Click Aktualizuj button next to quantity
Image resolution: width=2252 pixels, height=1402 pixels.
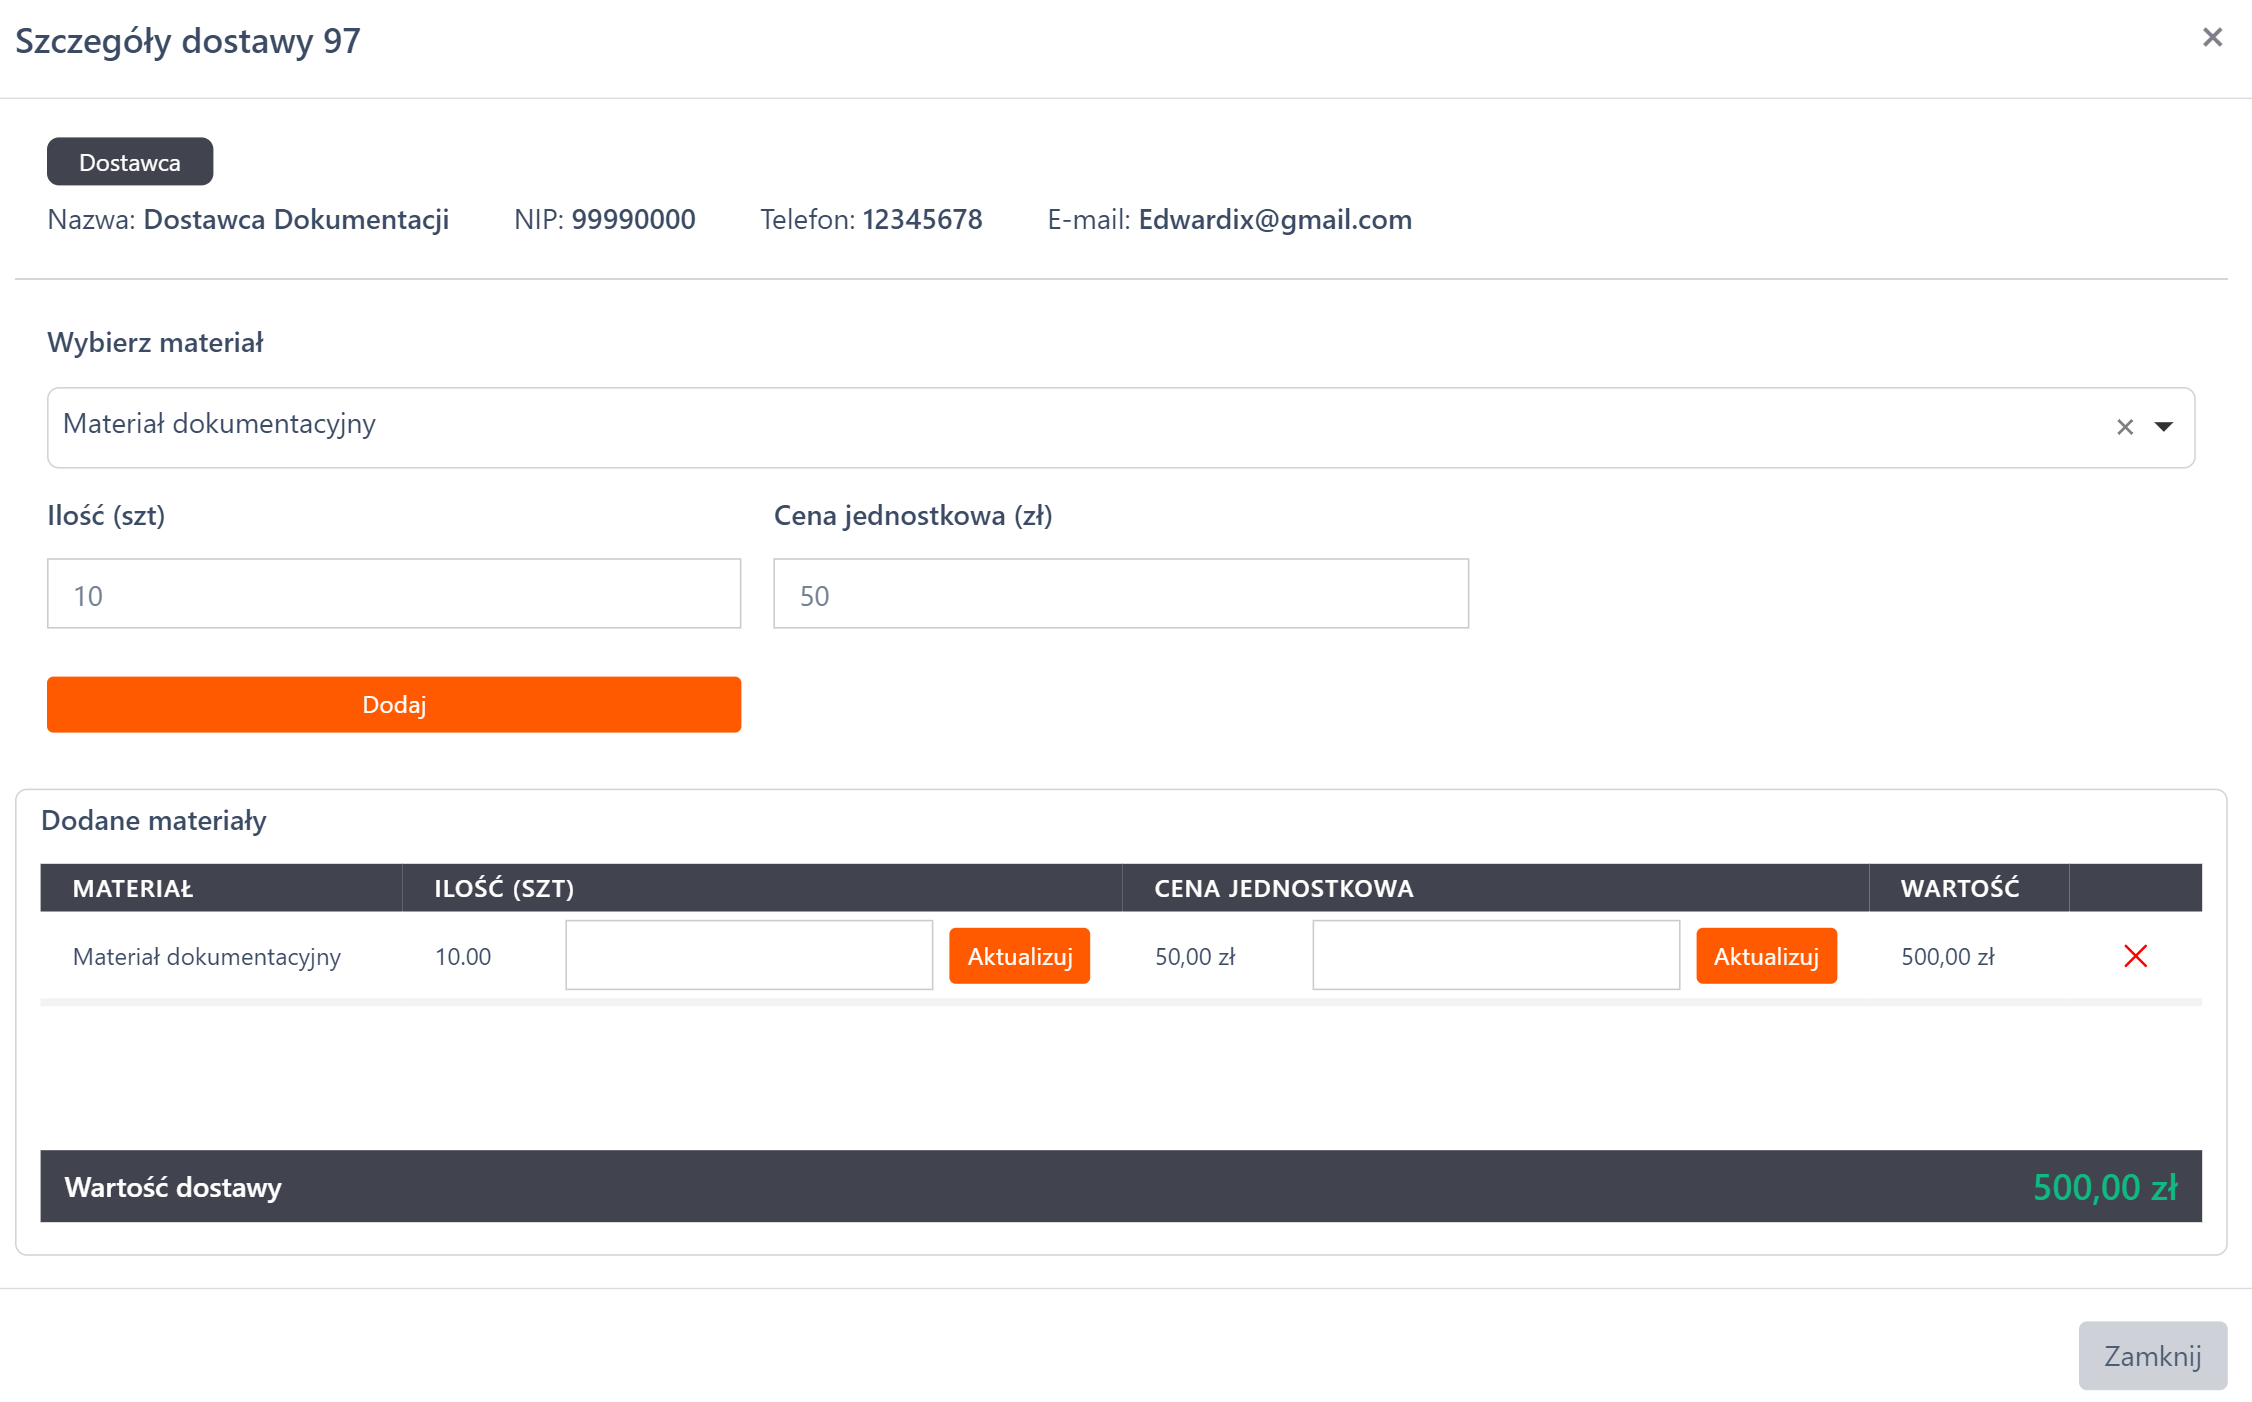click(x=1019, y=956)
